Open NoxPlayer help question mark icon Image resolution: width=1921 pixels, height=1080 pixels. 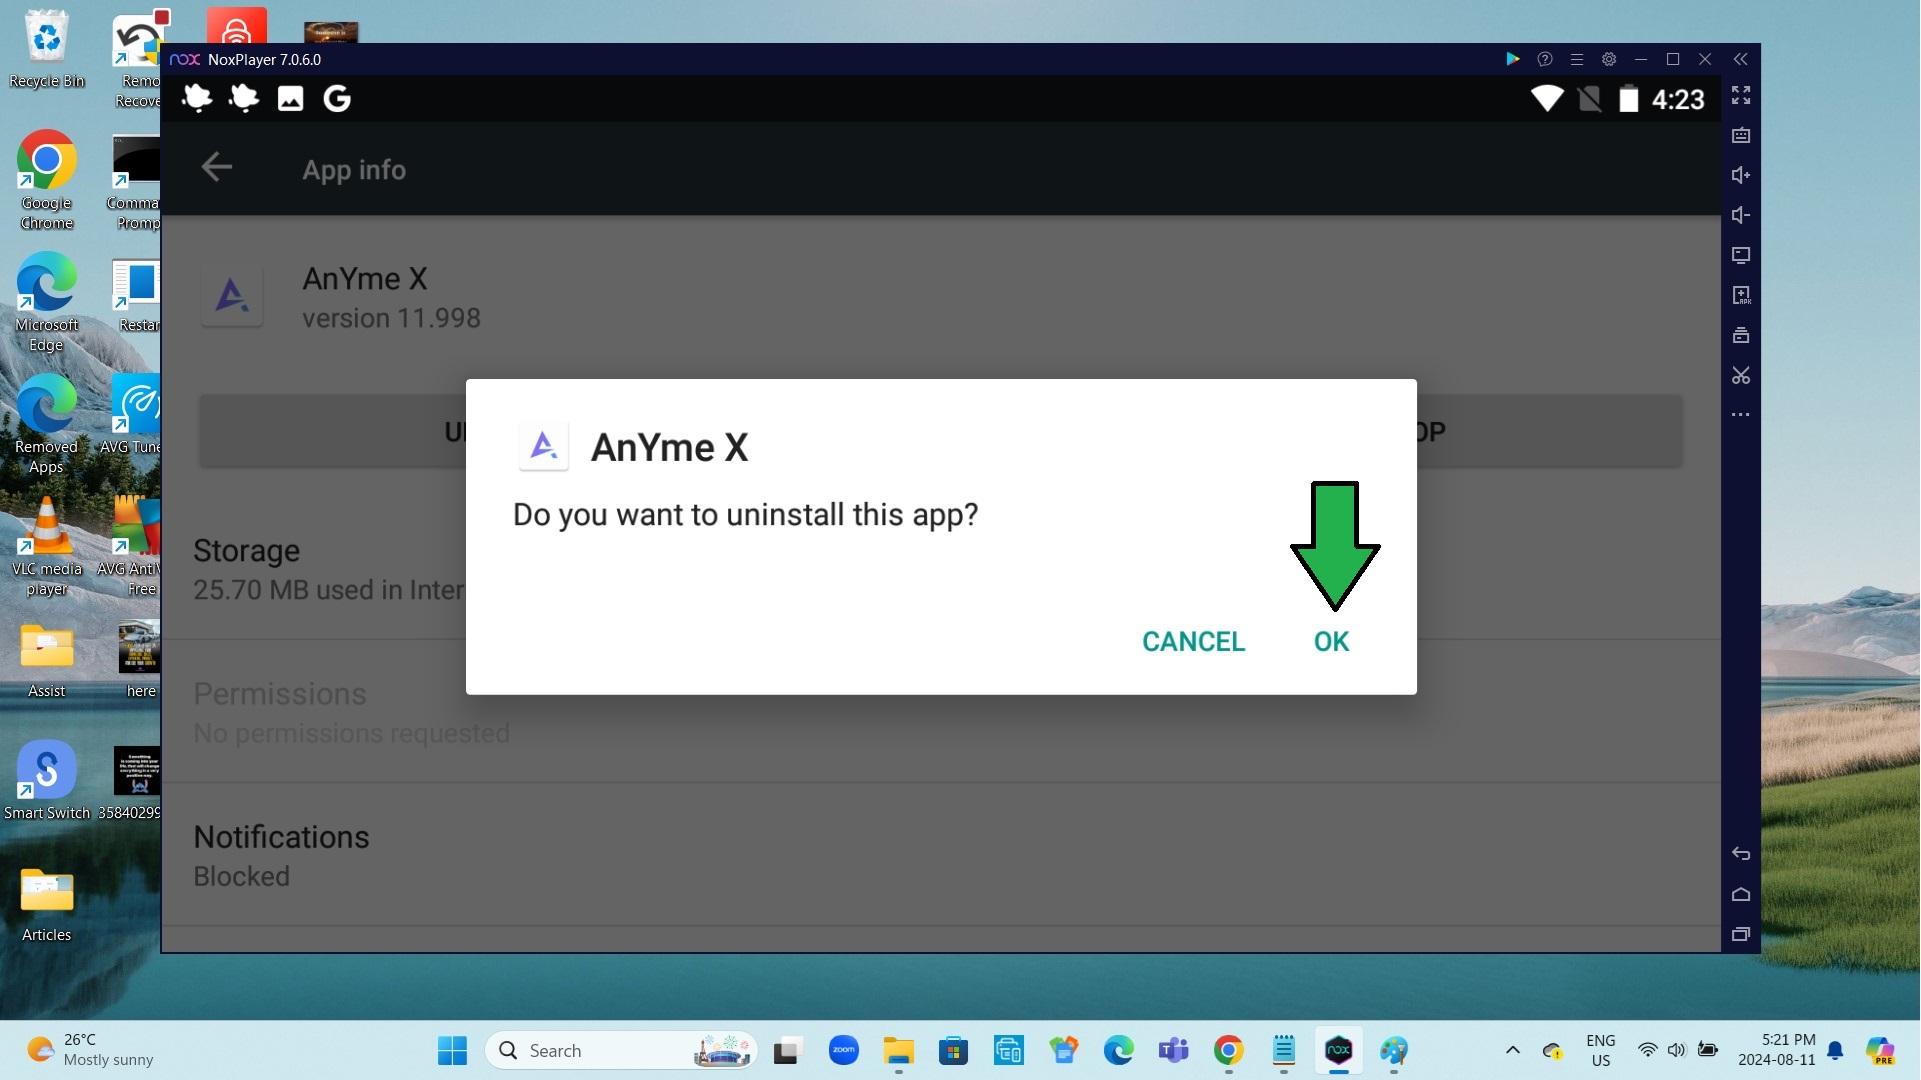(x=1545, y=59)
